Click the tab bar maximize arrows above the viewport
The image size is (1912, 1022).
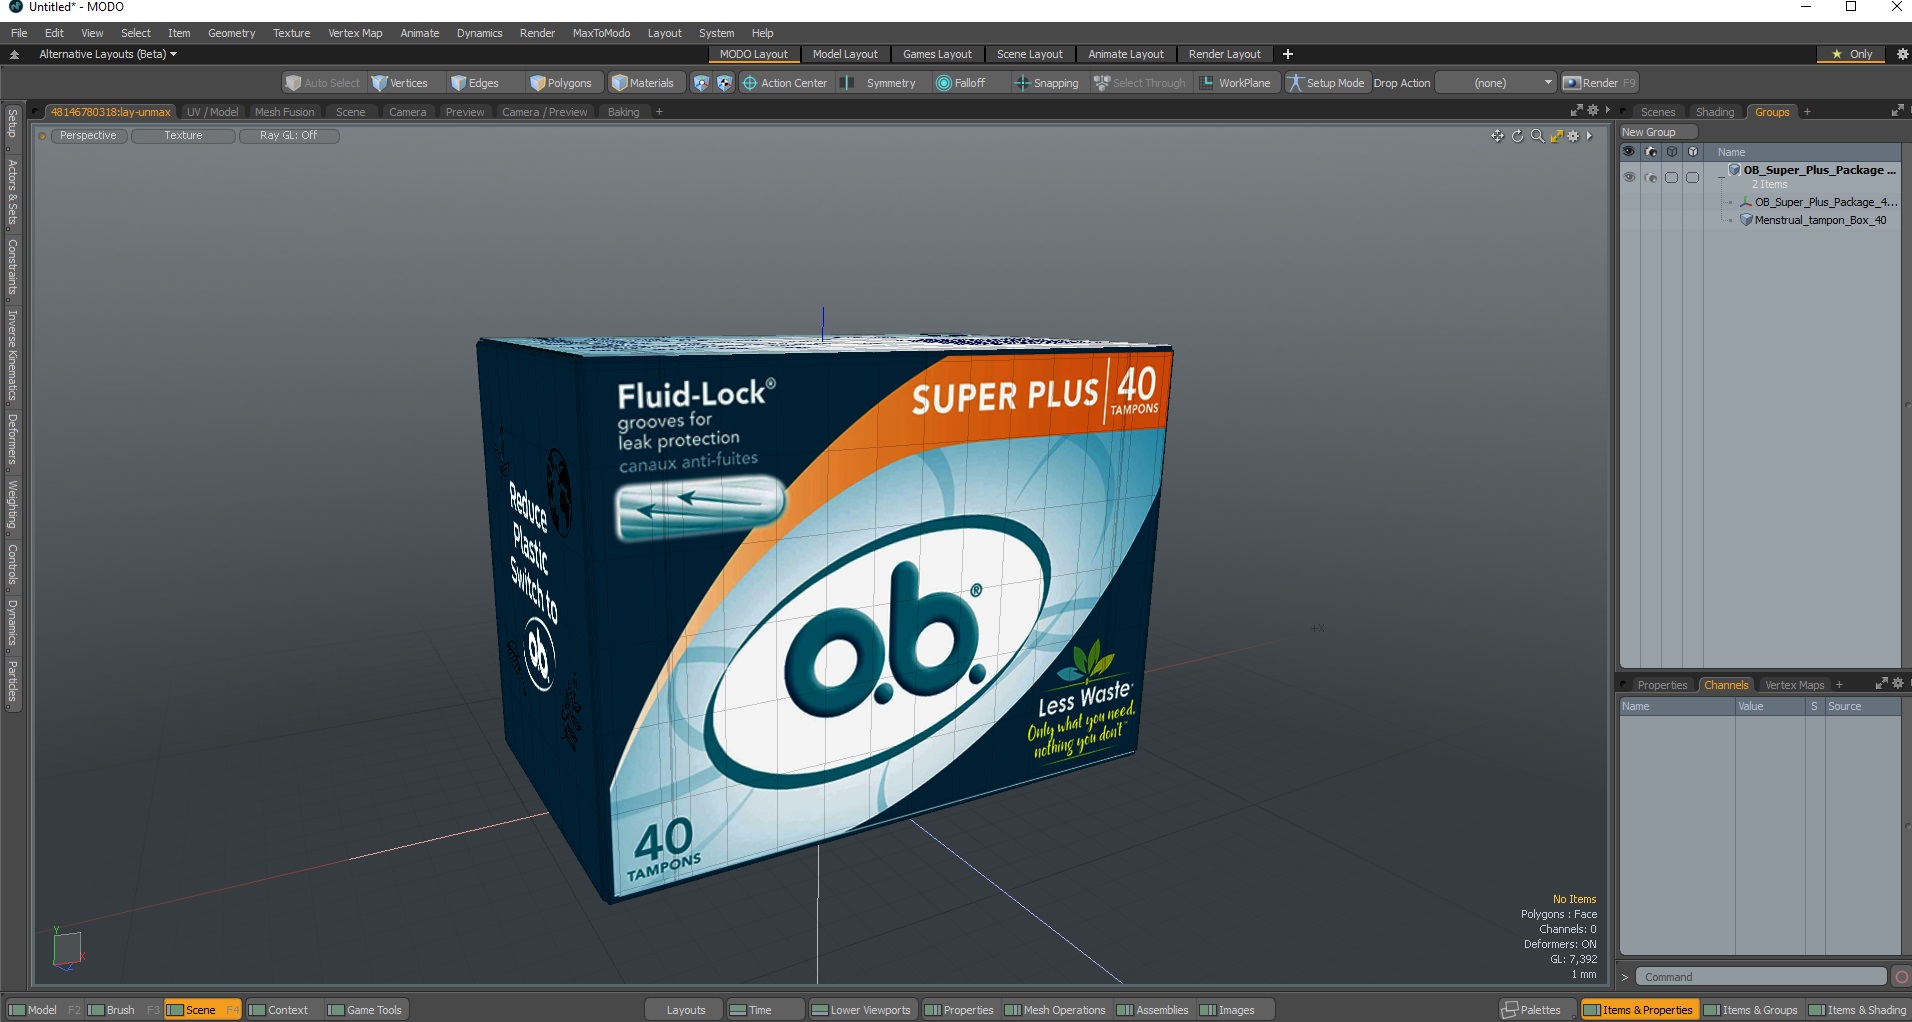pos(1576,111)
